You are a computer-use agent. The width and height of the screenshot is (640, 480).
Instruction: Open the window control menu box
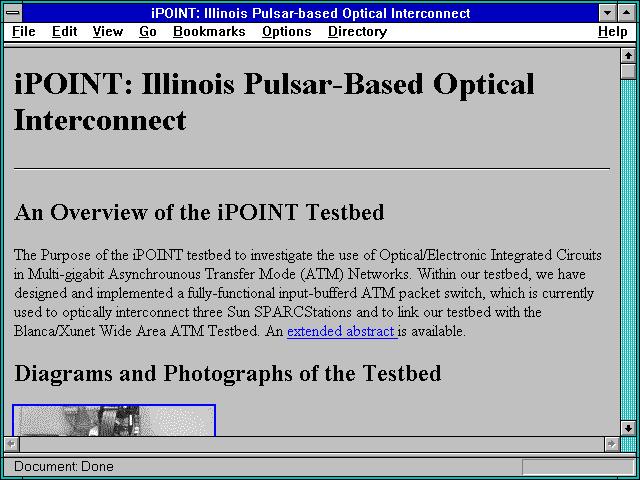point(13,13)
